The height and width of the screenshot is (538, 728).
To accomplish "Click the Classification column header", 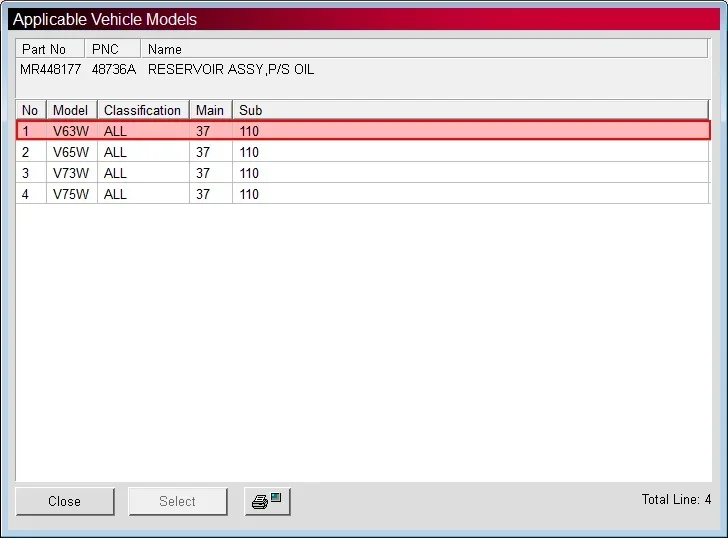I will click(143, 110).
